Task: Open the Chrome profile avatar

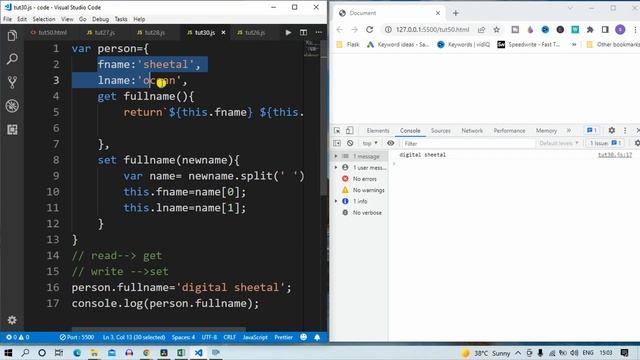Action: tap(620, 29)
